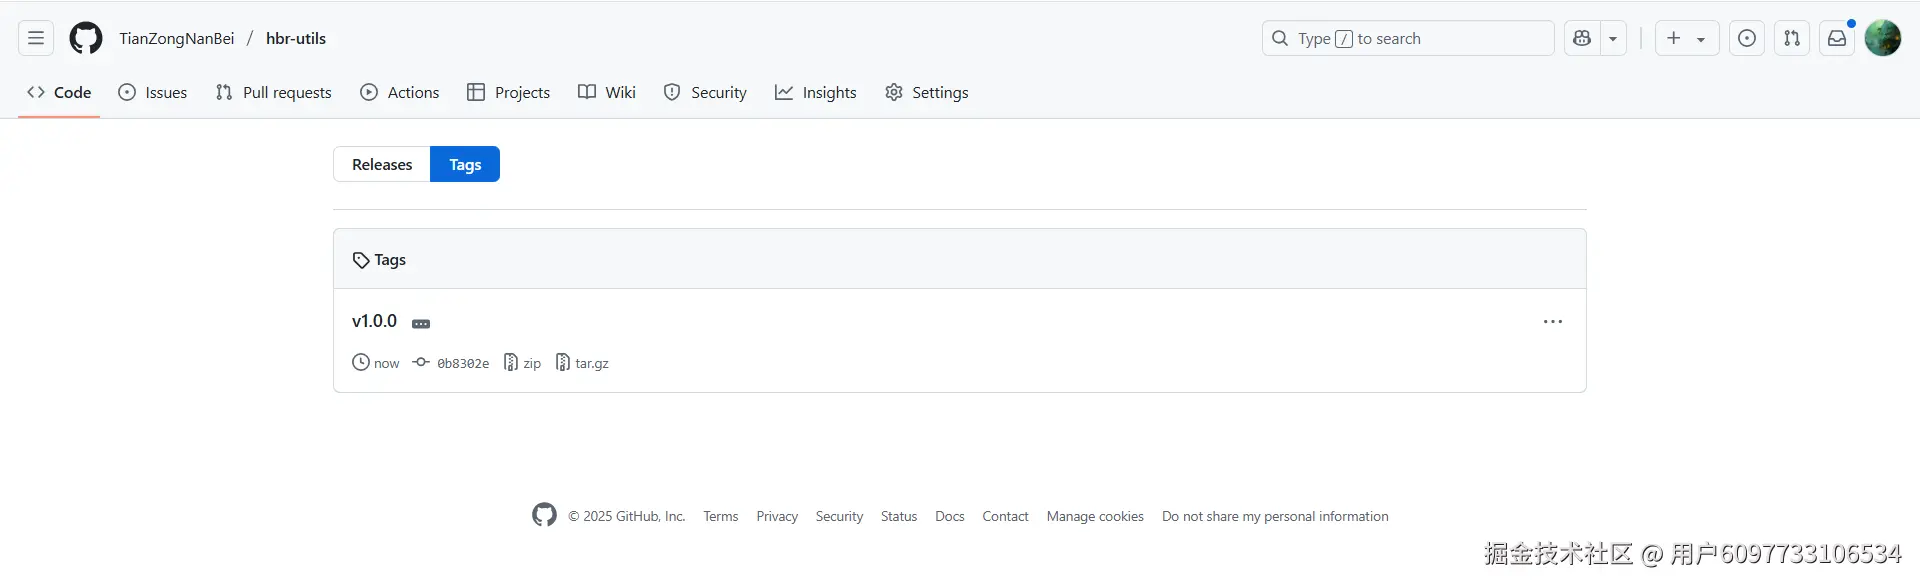Image resolution: width=1920 pixels, height=586 pixels.
Task: Open footer Security link
Action: (x=839, y=516)
